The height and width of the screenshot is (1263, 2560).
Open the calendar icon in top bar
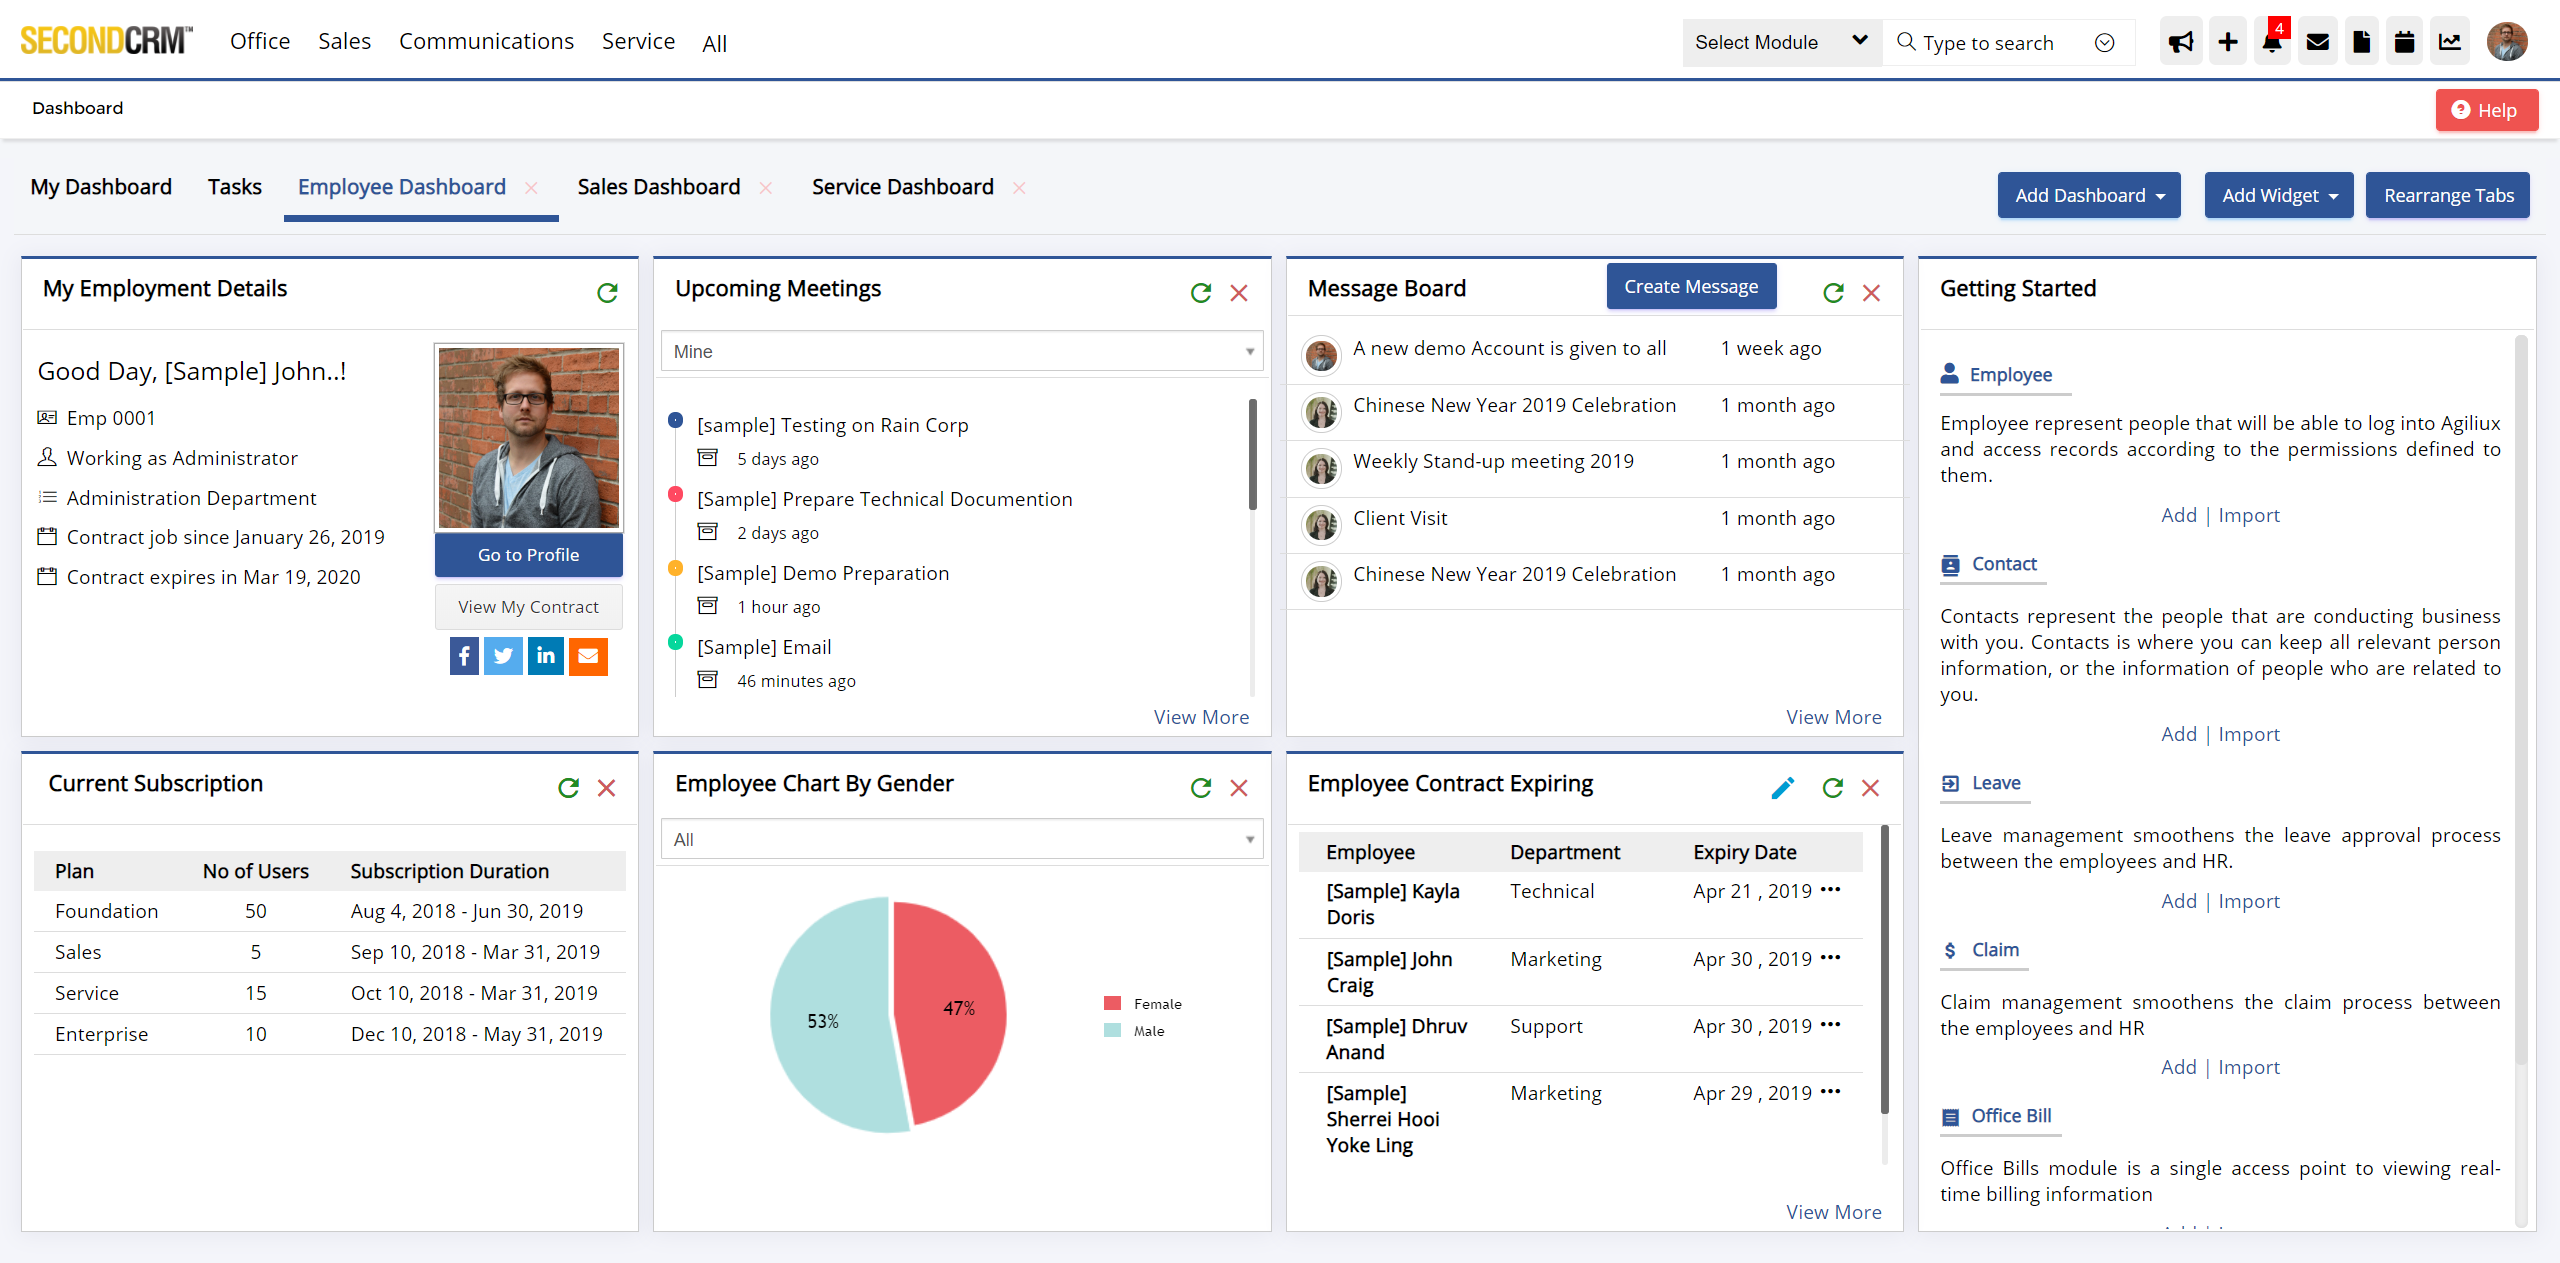(2404, 42)
